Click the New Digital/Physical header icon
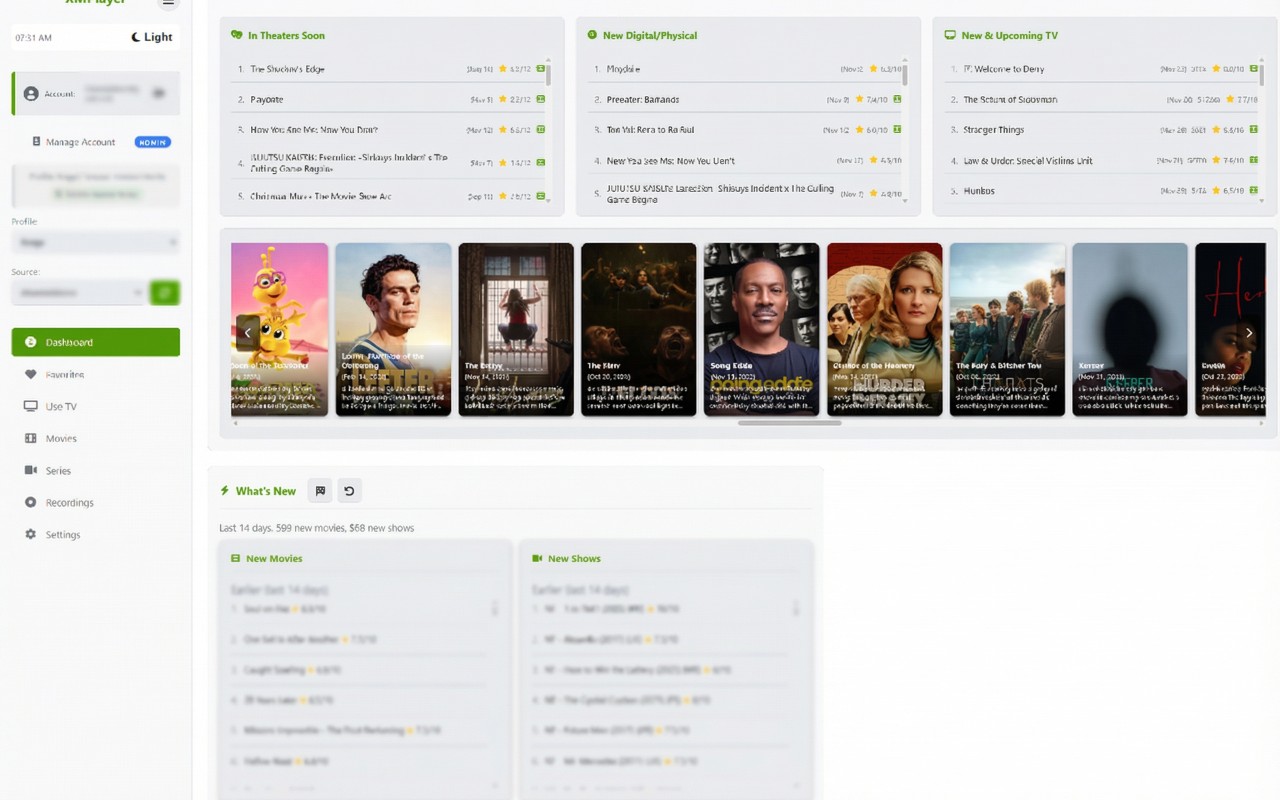Viewport: 1280px width, 800px height. pyautogui.click(x=592, y=35)
